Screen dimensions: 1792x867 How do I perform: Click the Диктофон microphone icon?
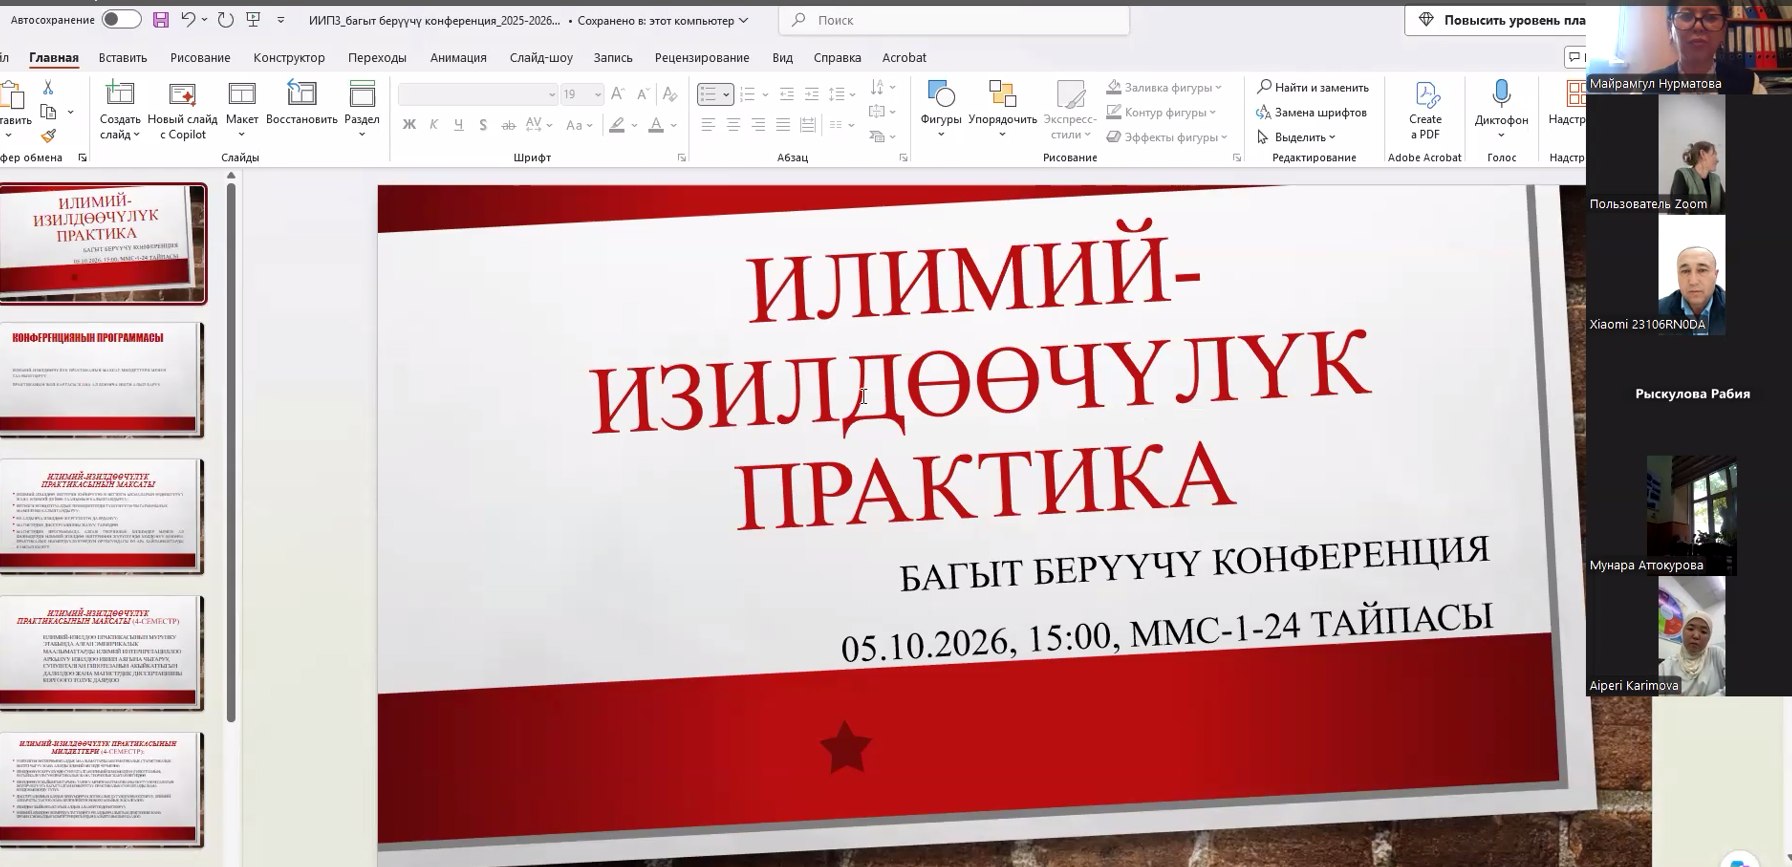(1501, 94)
